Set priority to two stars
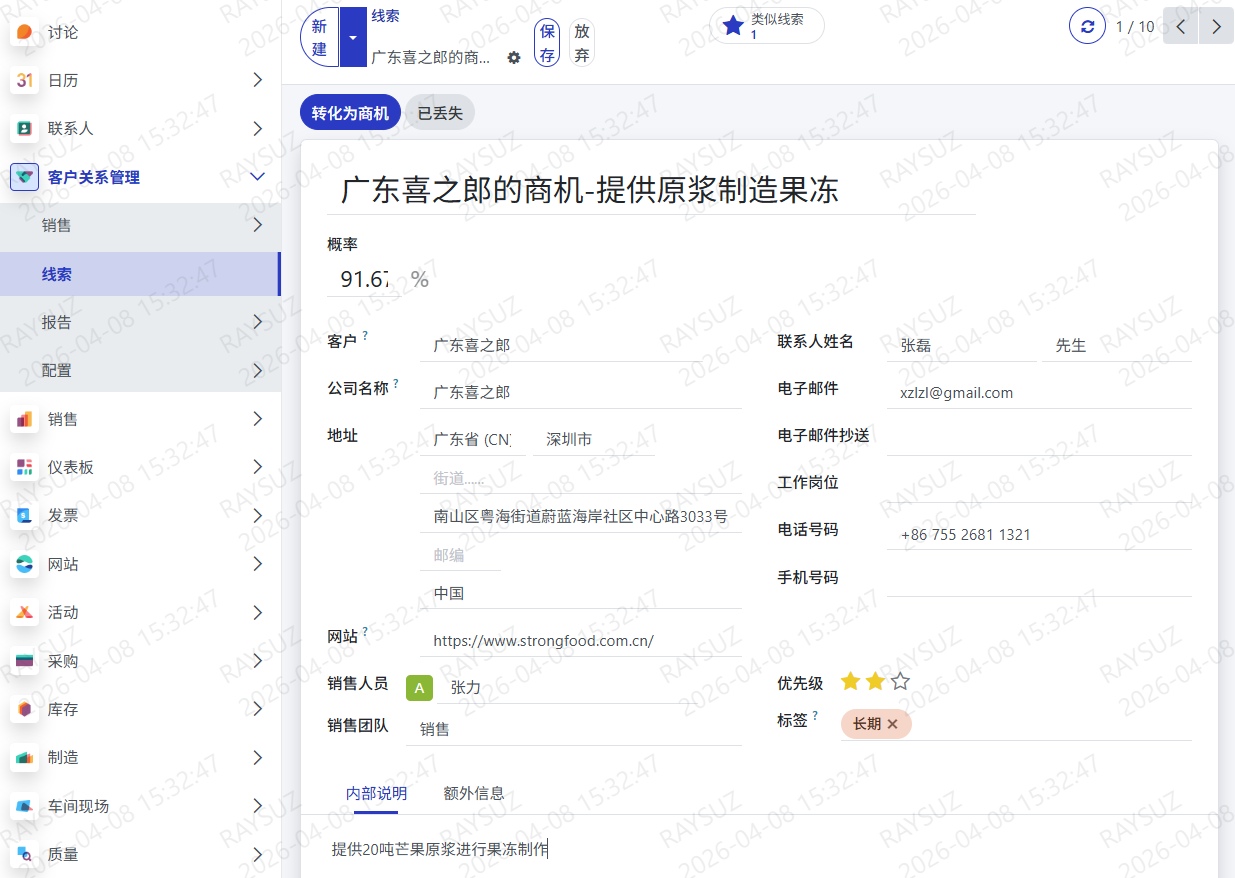This screenshot has width=1235, height=878. click(876, 682)
